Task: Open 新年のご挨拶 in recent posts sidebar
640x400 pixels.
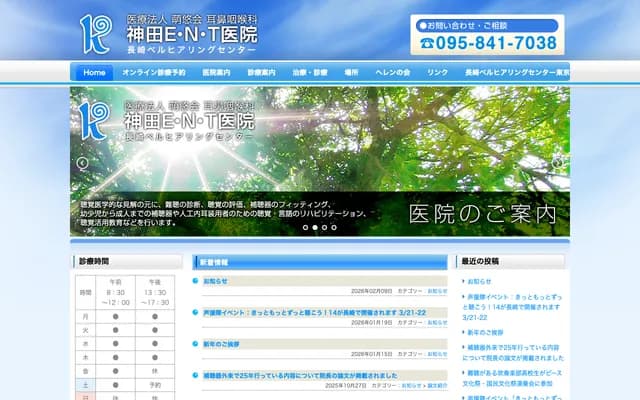Action: [486, 331]
